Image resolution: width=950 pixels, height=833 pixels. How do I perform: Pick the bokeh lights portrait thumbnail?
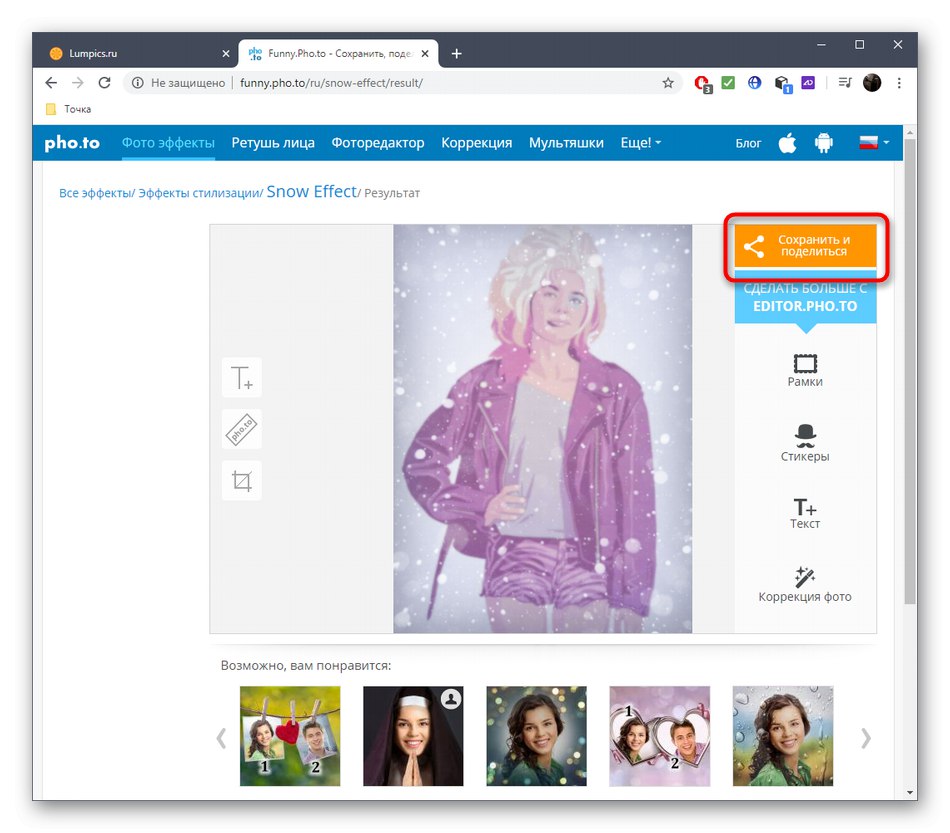coord(536,736)
